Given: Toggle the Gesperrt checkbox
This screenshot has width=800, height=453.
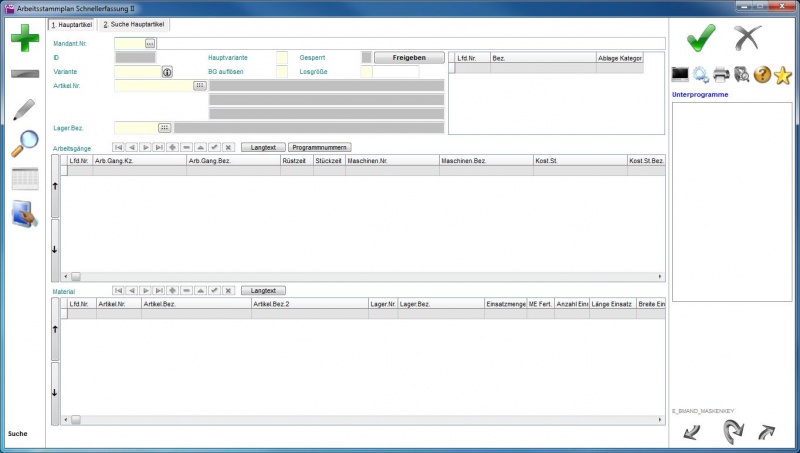Looking at the screenshot, I should 366,58.
